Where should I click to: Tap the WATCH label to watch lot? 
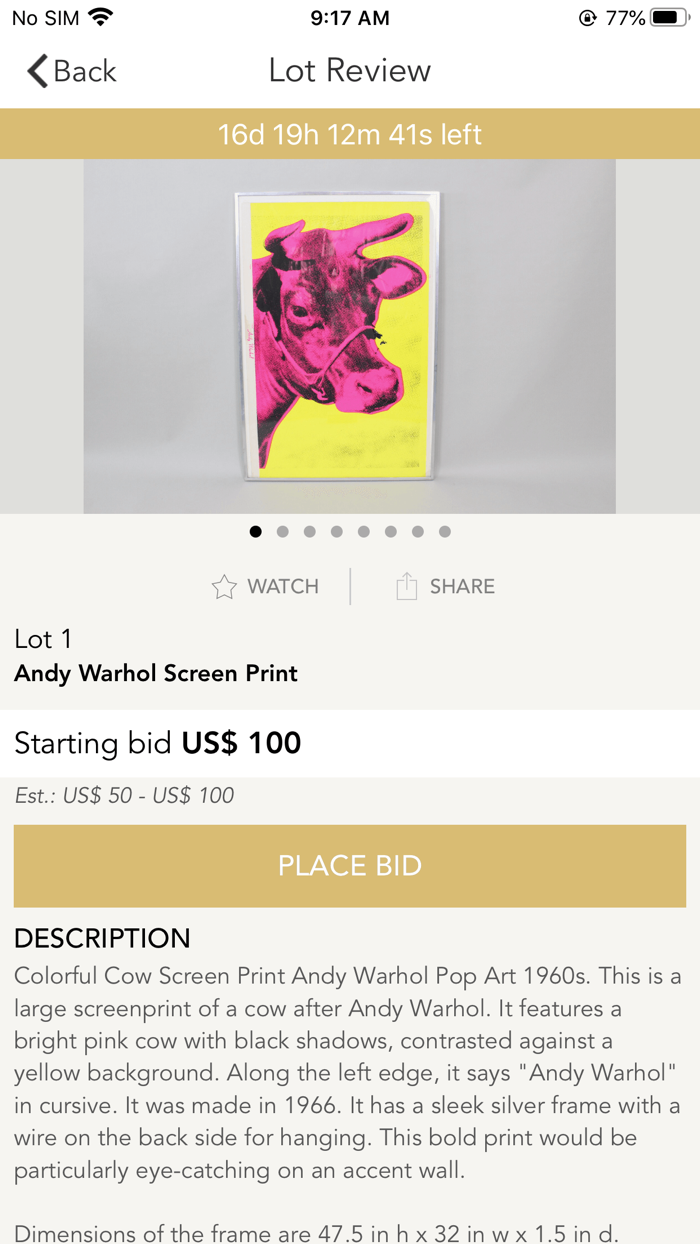tap(283, 587)
